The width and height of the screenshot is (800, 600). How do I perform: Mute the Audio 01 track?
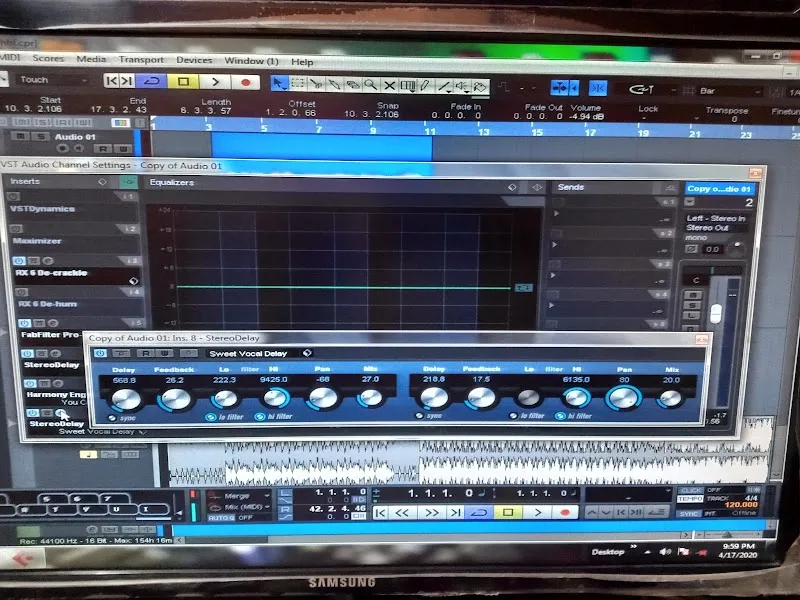coord(20,136)
